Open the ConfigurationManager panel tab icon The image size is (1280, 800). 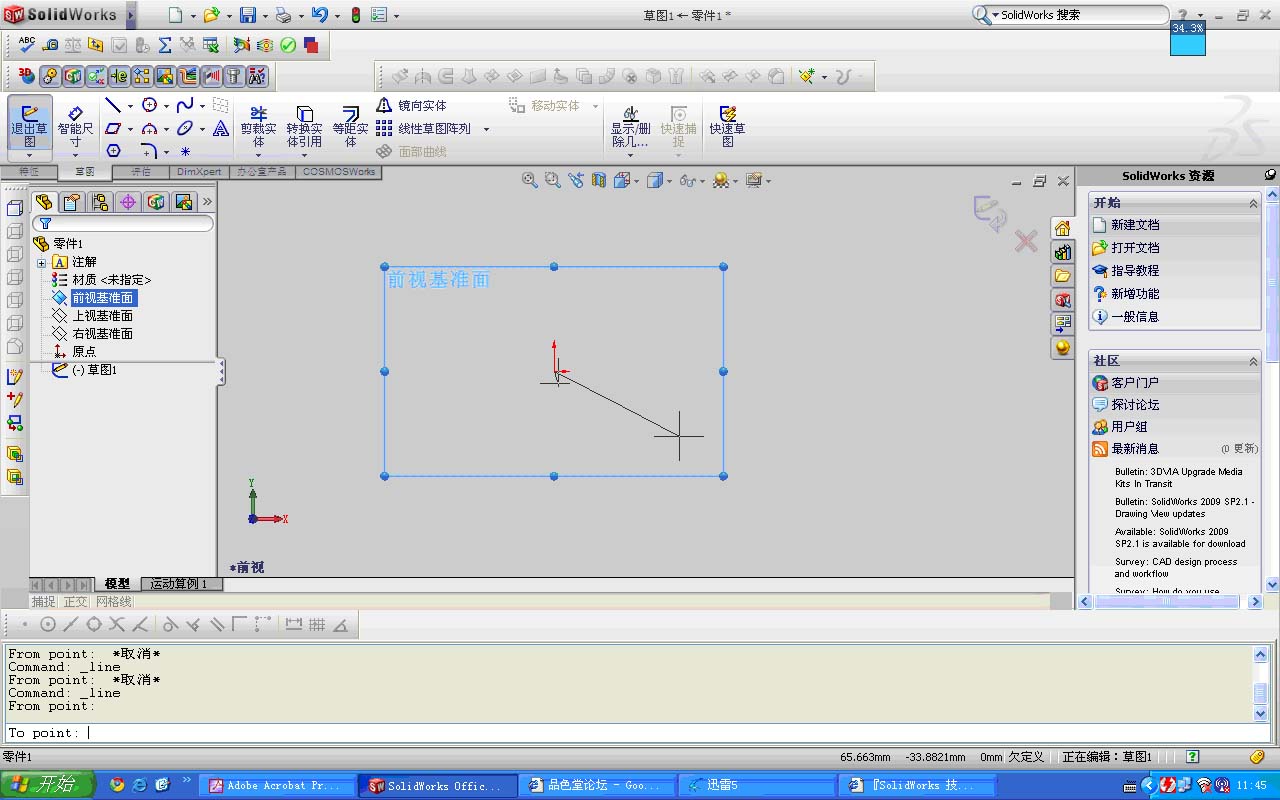point(100,202)
